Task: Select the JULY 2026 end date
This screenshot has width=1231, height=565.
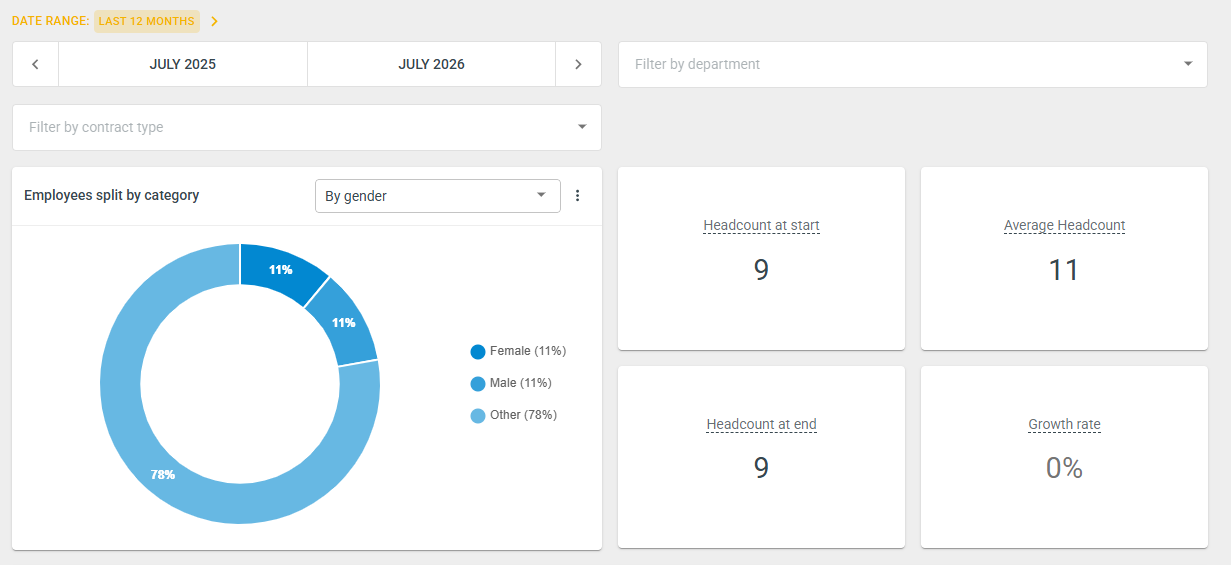Action: [431, 64]
